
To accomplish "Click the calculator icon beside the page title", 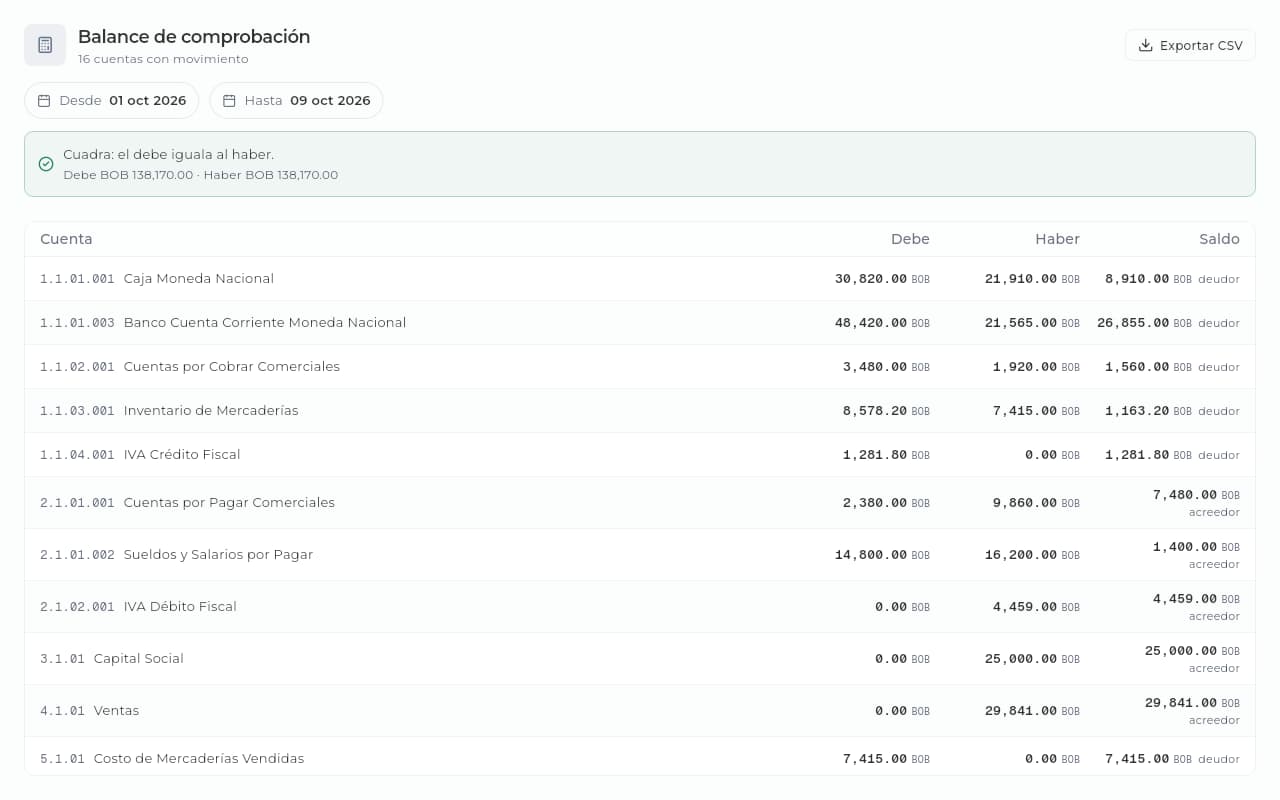I will [45, 45].
